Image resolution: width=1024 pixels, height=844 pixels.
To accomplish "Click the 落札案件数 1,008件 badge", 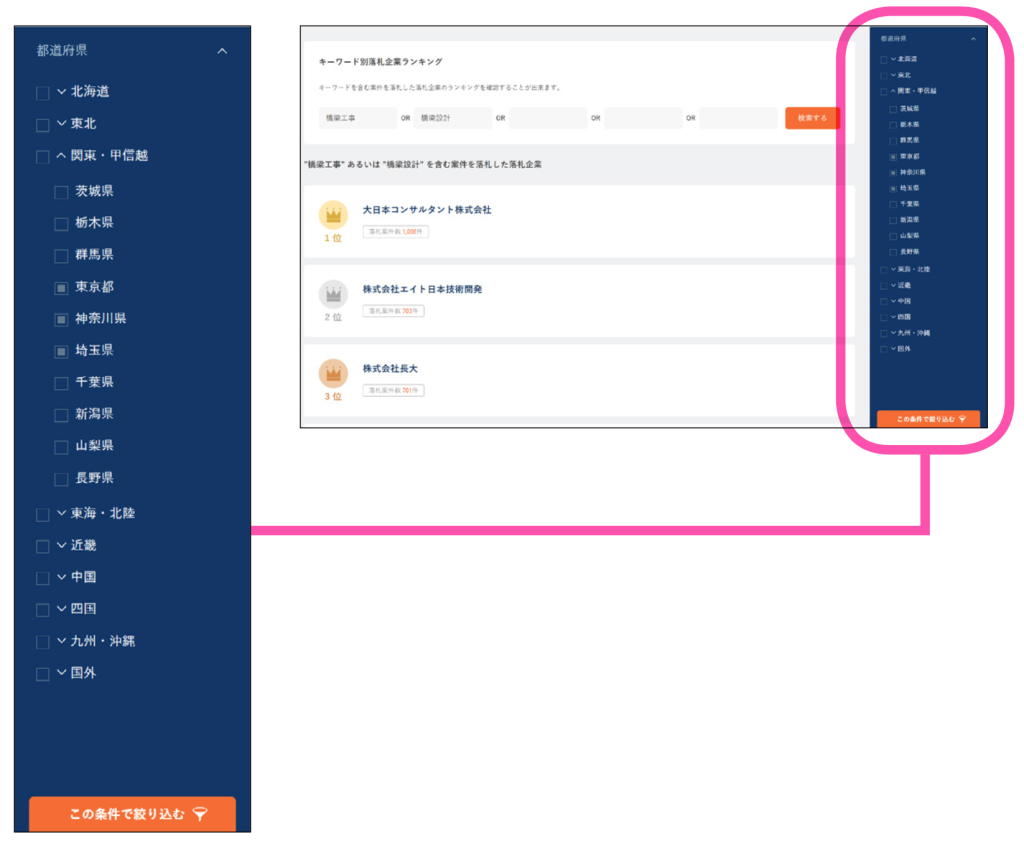I will [x=396, y=232].
